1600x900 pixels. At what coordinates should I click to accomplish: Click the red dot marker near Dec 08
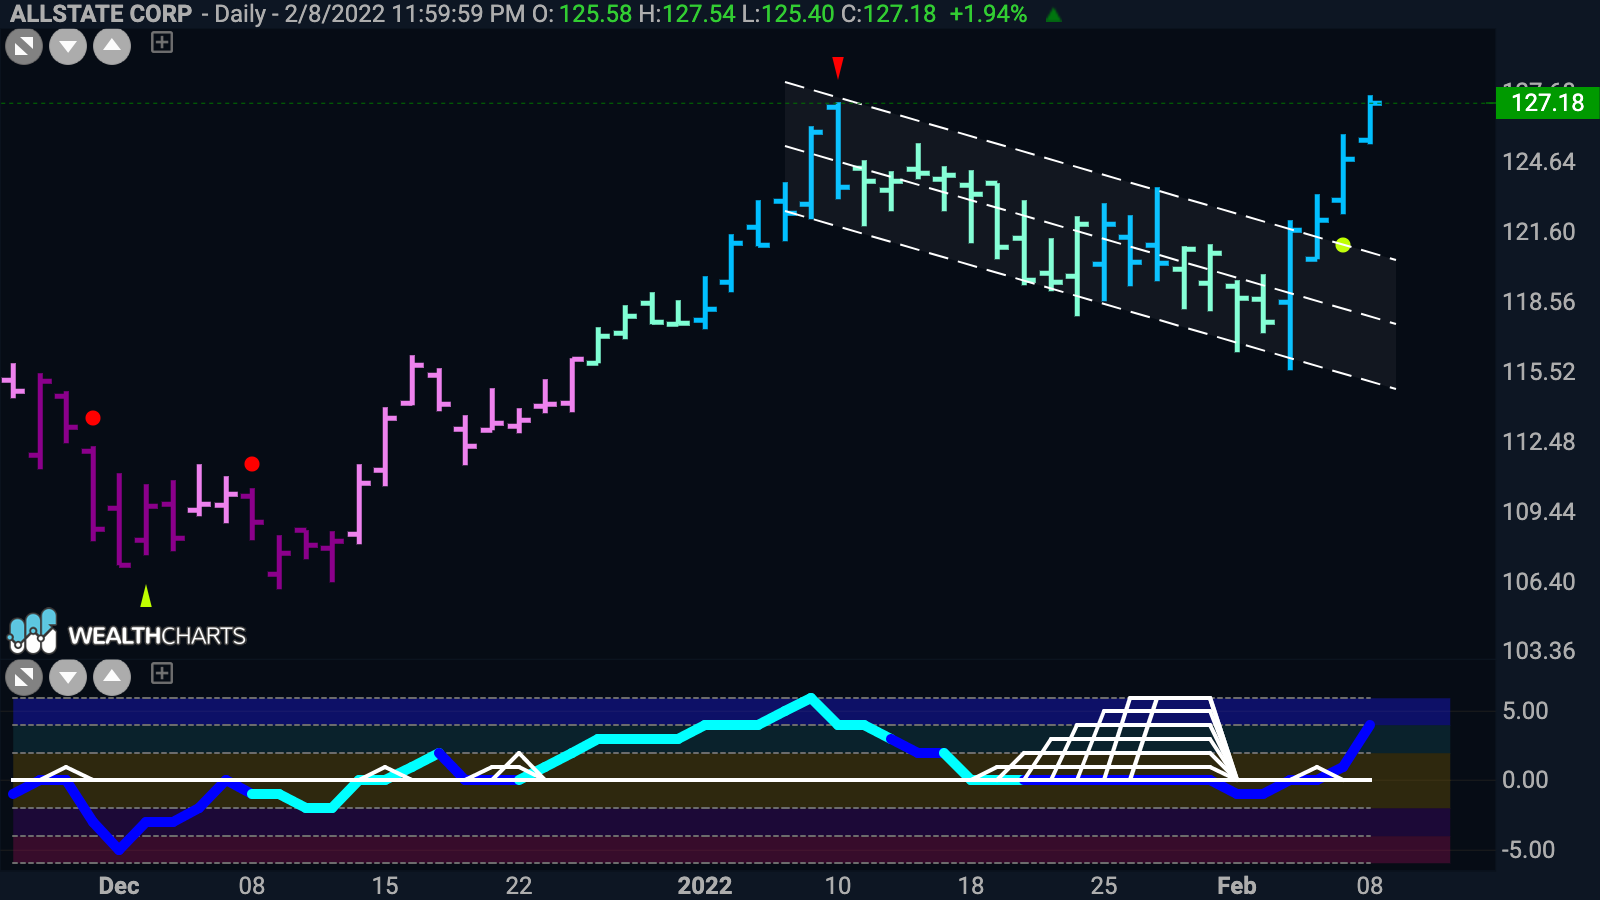tap(252, 464)
